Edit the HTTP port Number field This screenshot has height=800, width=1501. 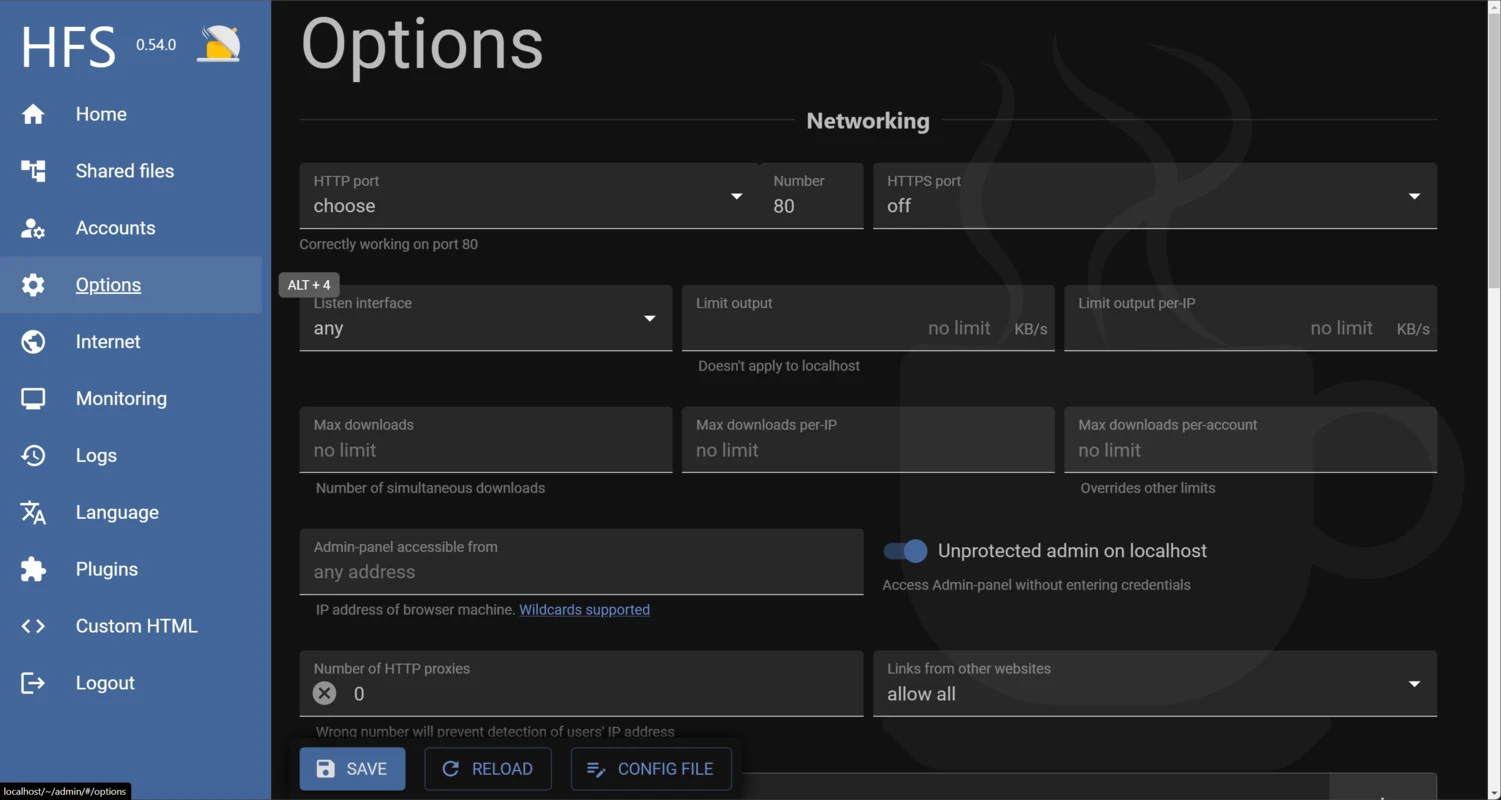[x=811, y=196]
